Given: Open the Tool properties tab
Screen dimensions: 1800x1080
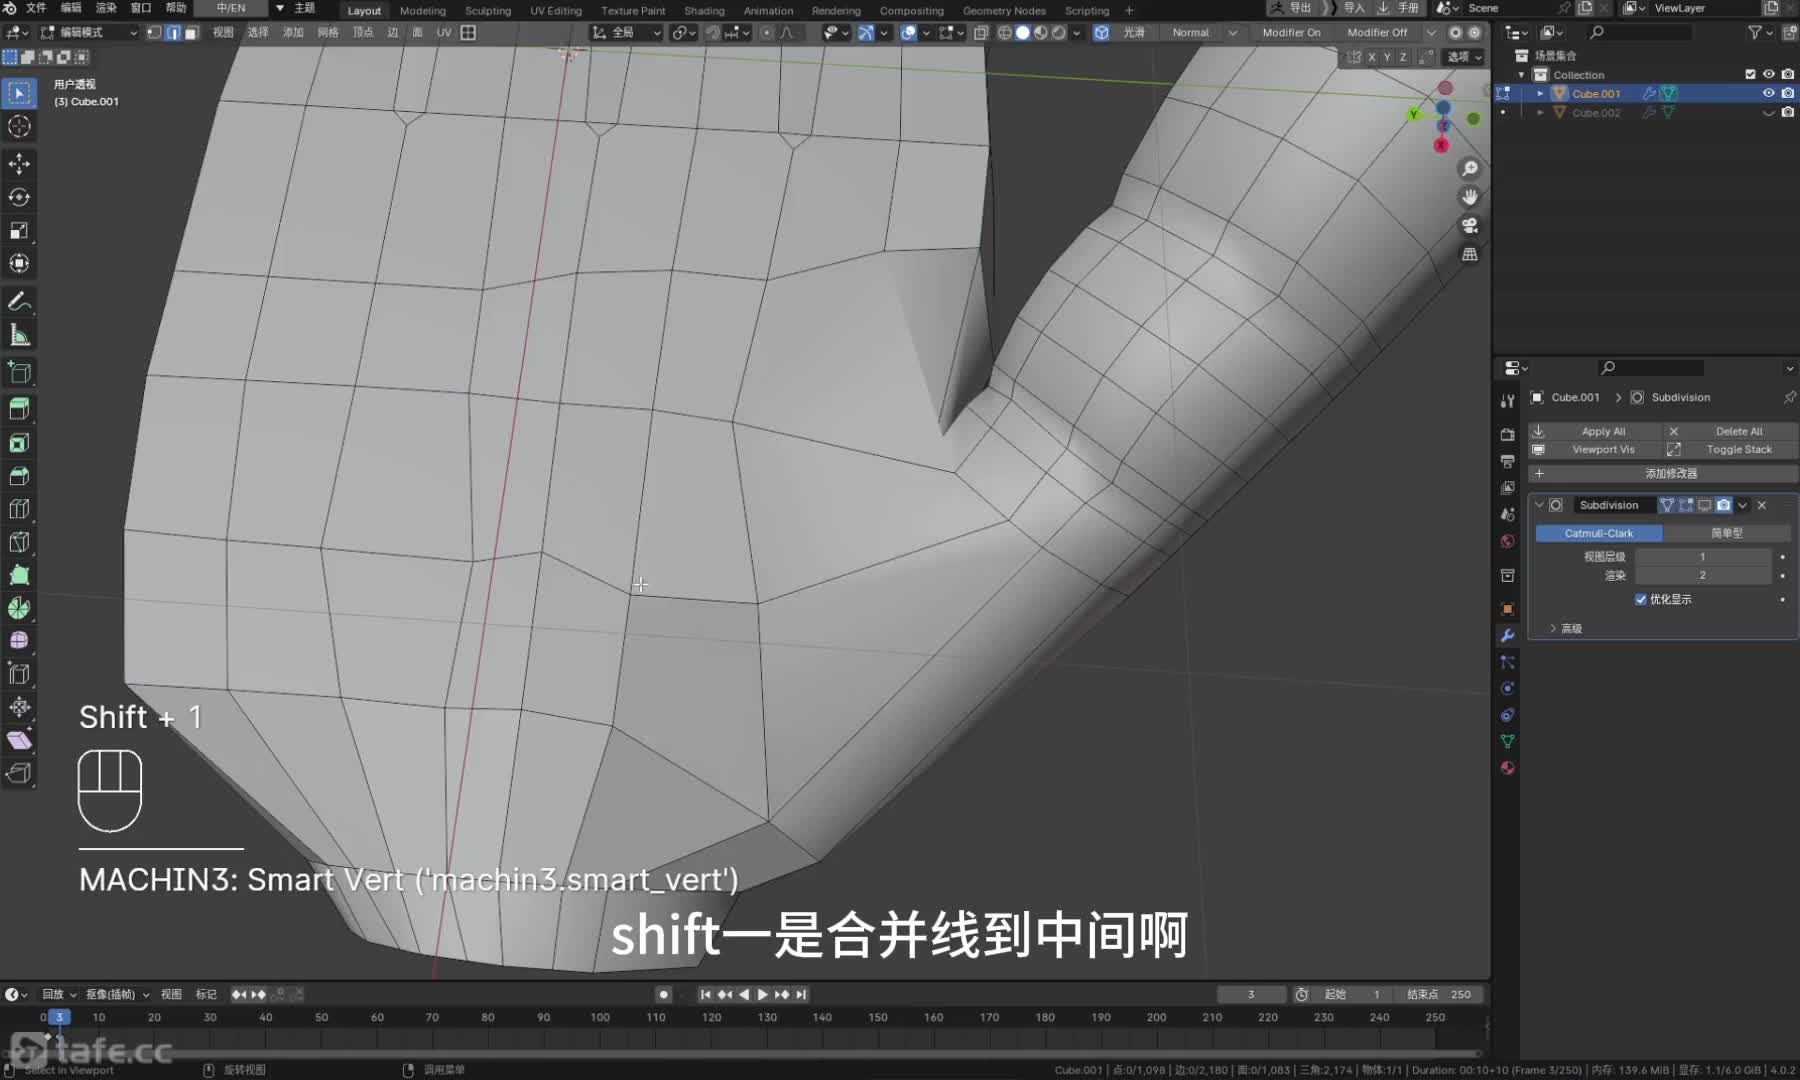Looking at the screenshot, I should tap(1507, 400).
